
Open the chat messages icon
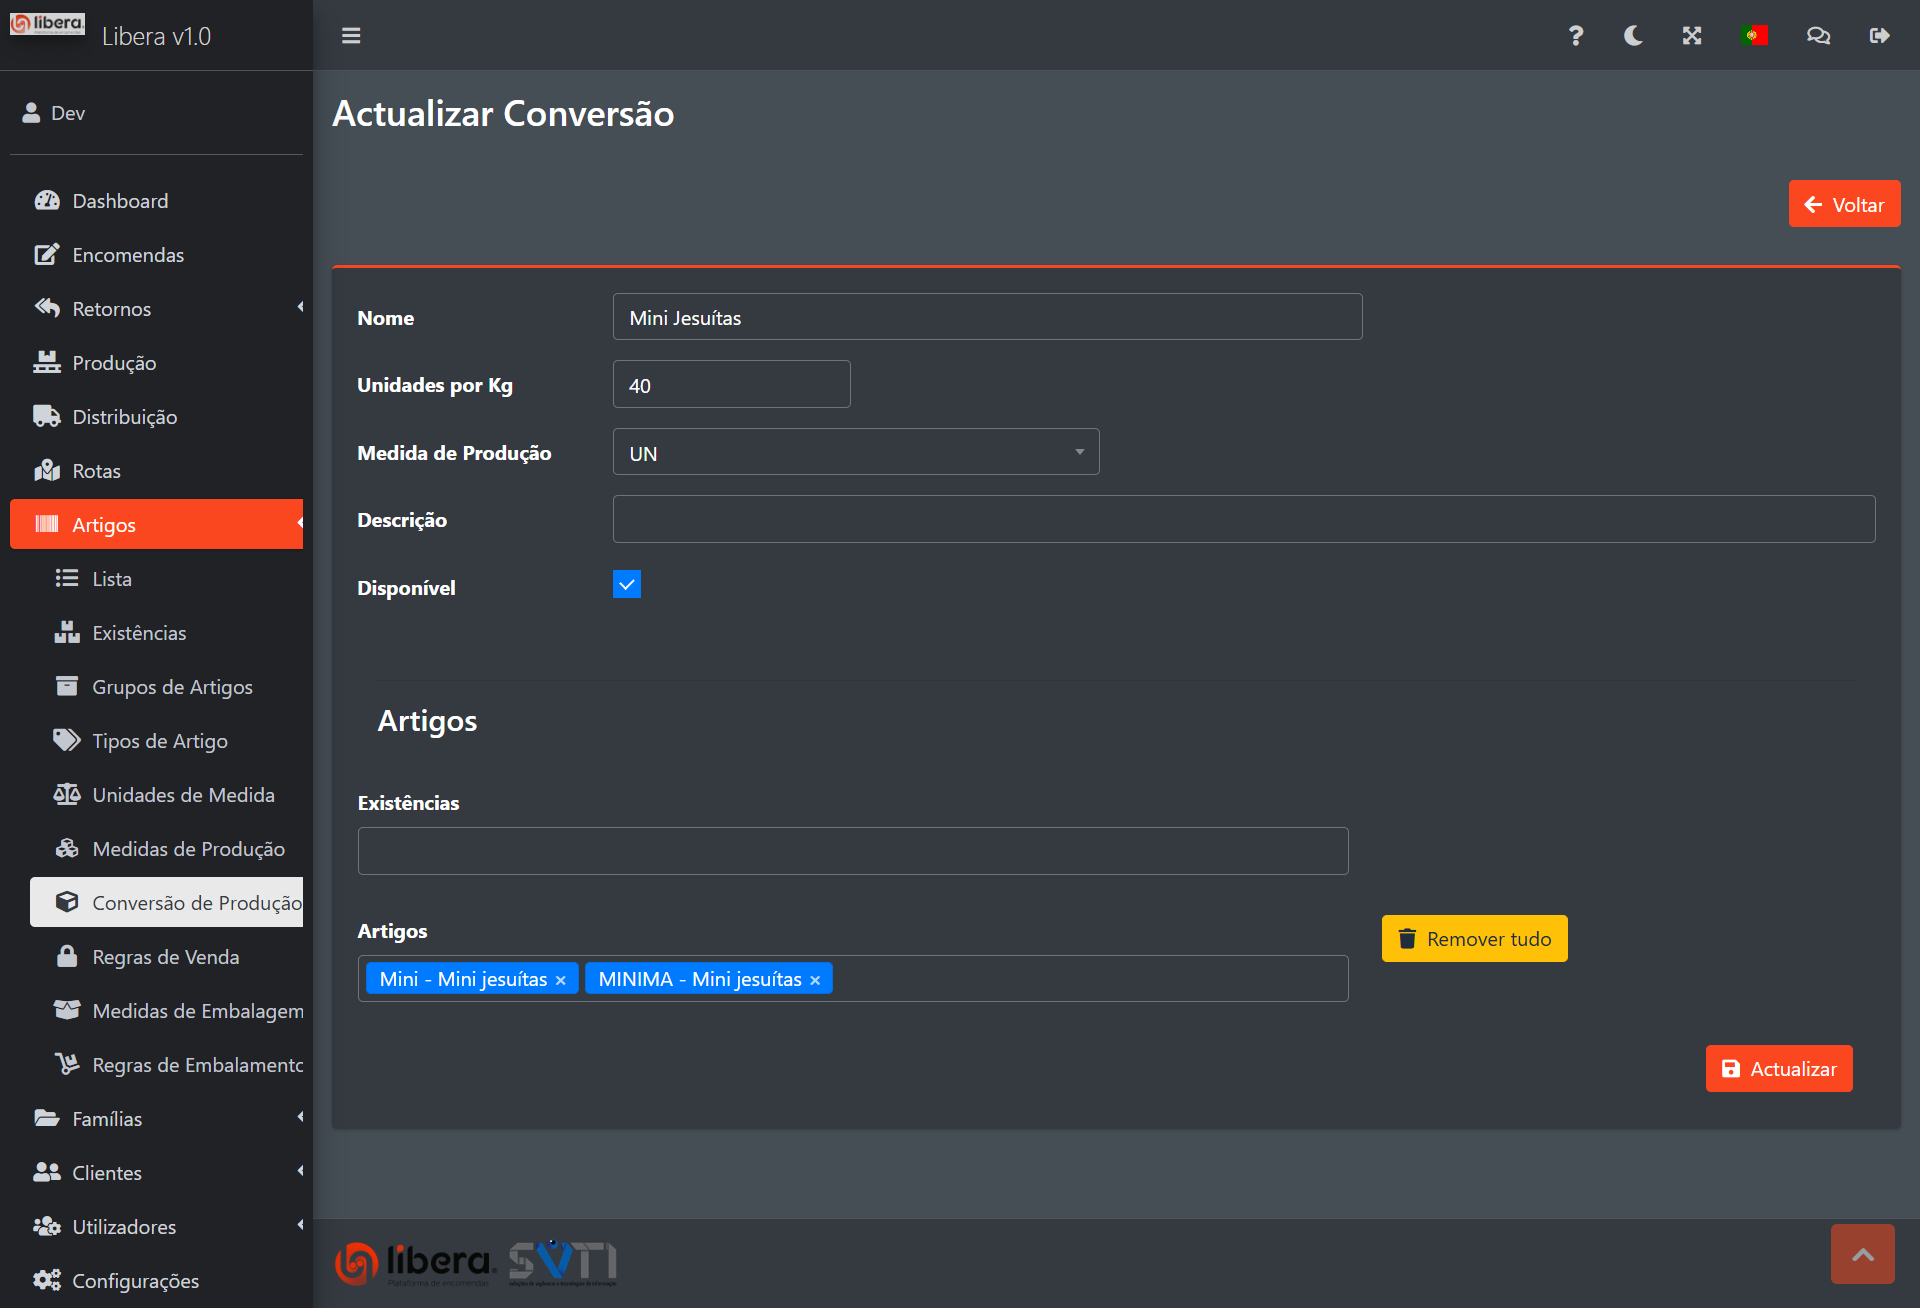(1818, 36)
